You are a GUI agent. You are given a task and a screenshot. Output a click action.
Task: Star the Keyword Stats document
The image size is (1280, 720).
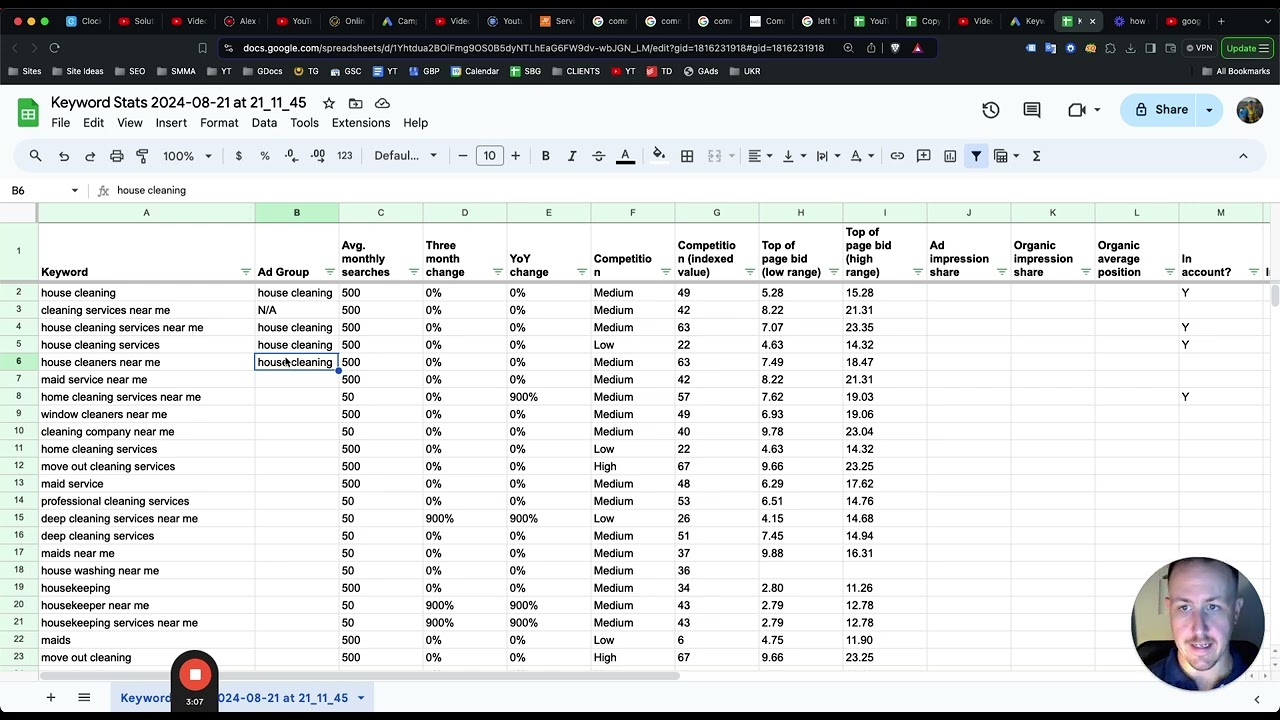click(x=329, y=103)
